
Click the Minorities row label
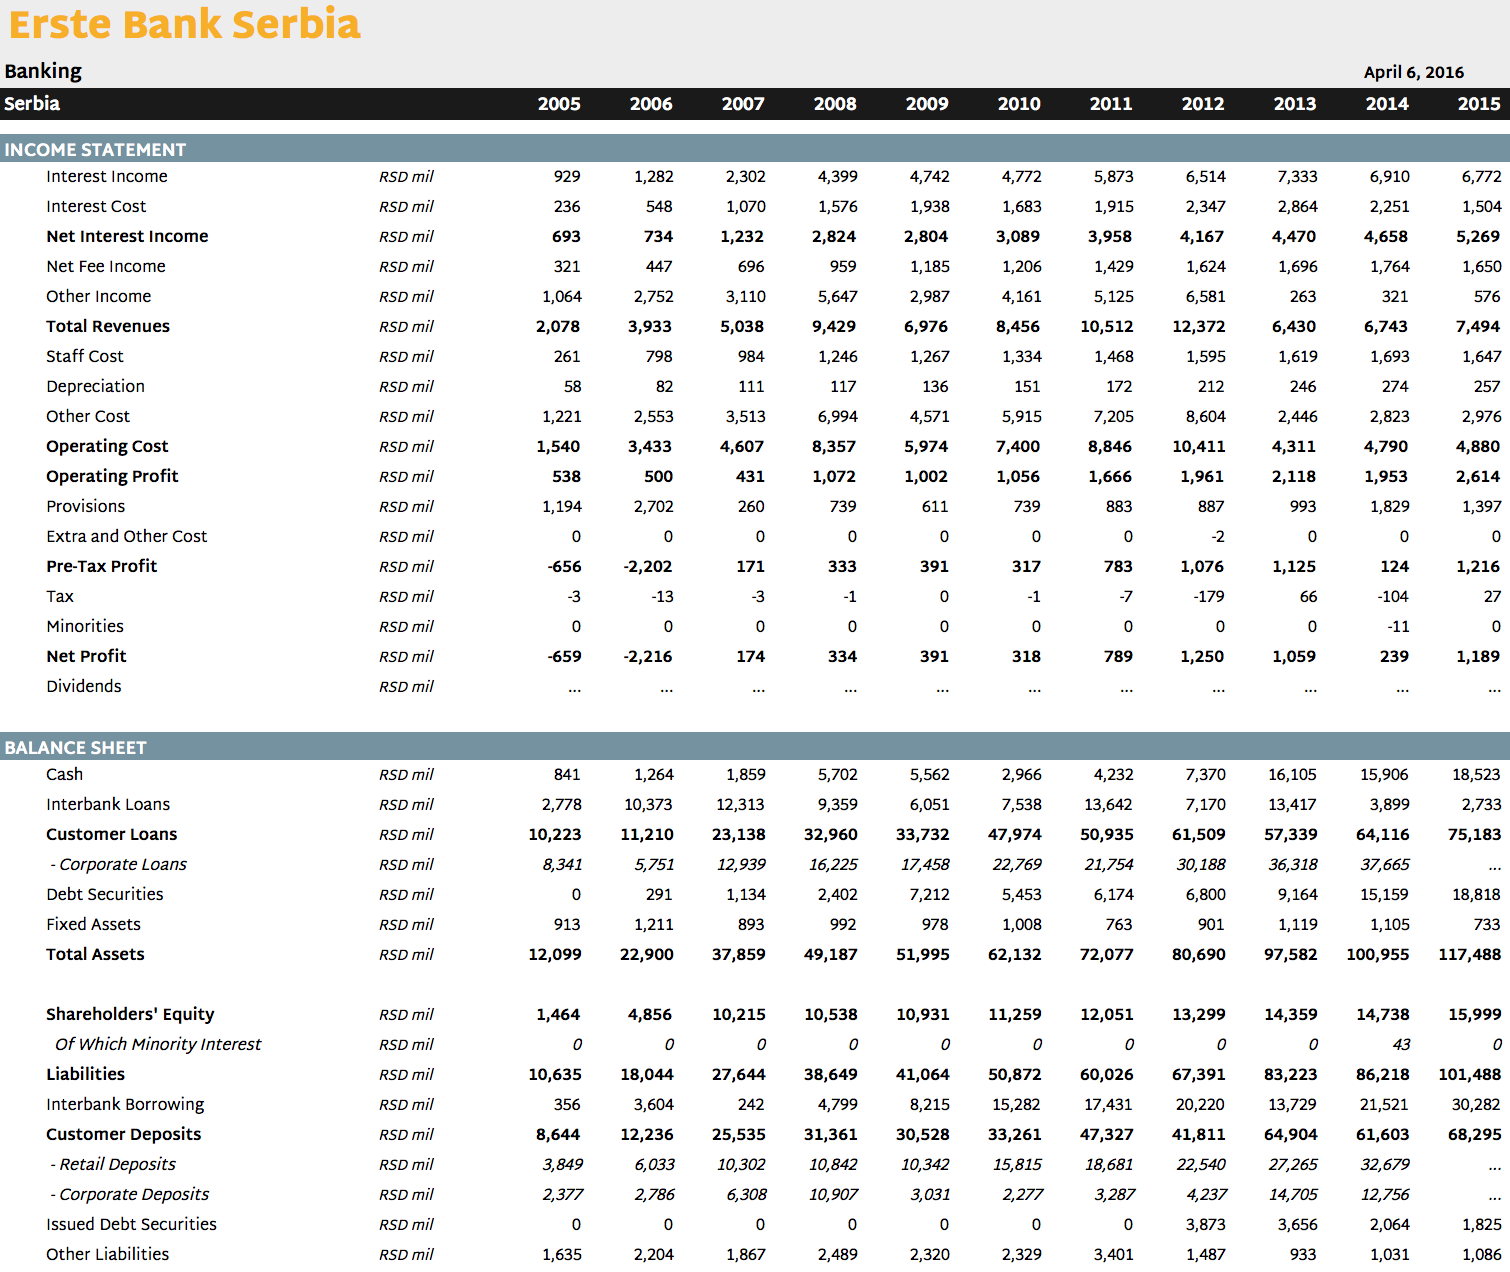point(85,627)
